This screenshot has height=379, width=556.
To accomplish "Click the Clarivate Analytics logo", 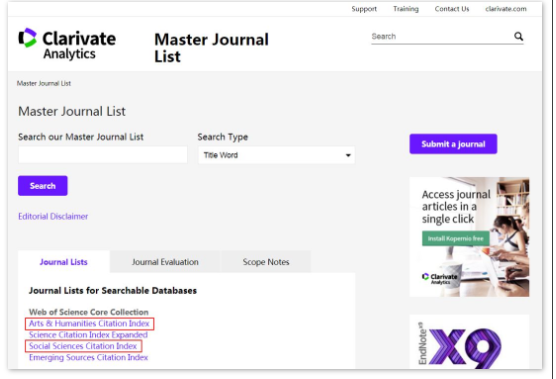I will pos(67,44).
